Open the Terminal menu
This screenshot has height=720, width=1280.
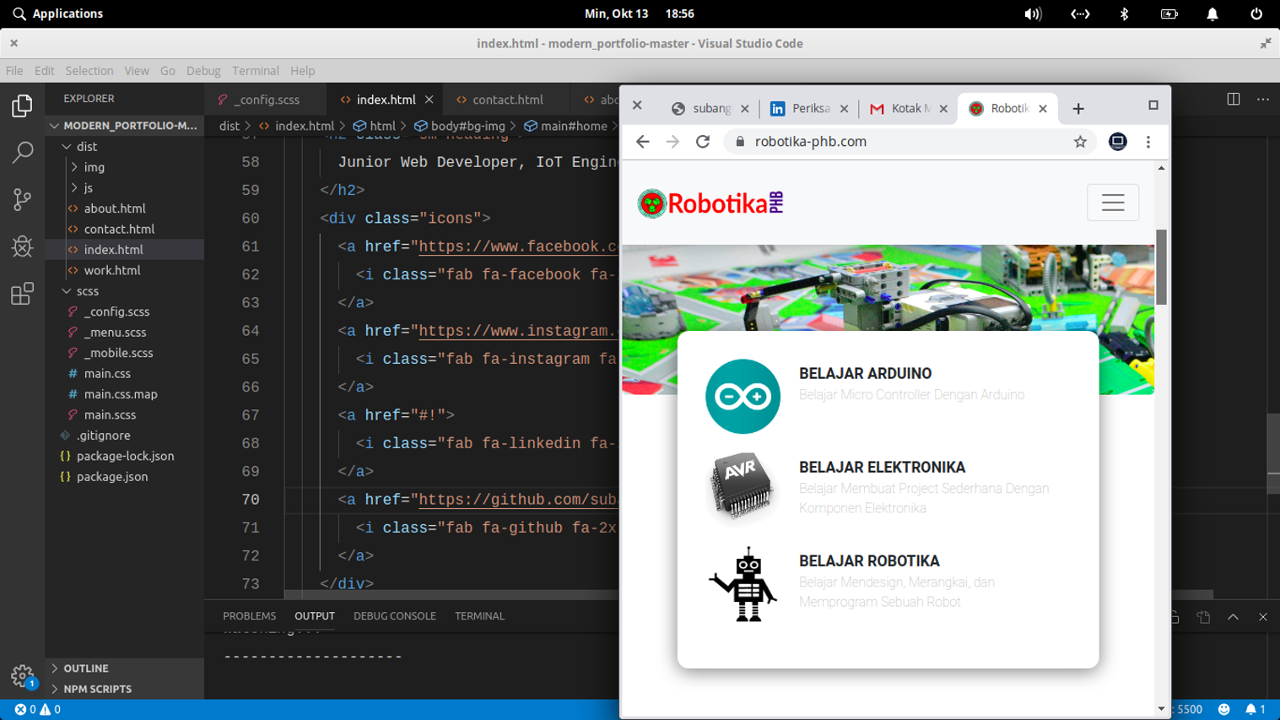click(255, 71)
